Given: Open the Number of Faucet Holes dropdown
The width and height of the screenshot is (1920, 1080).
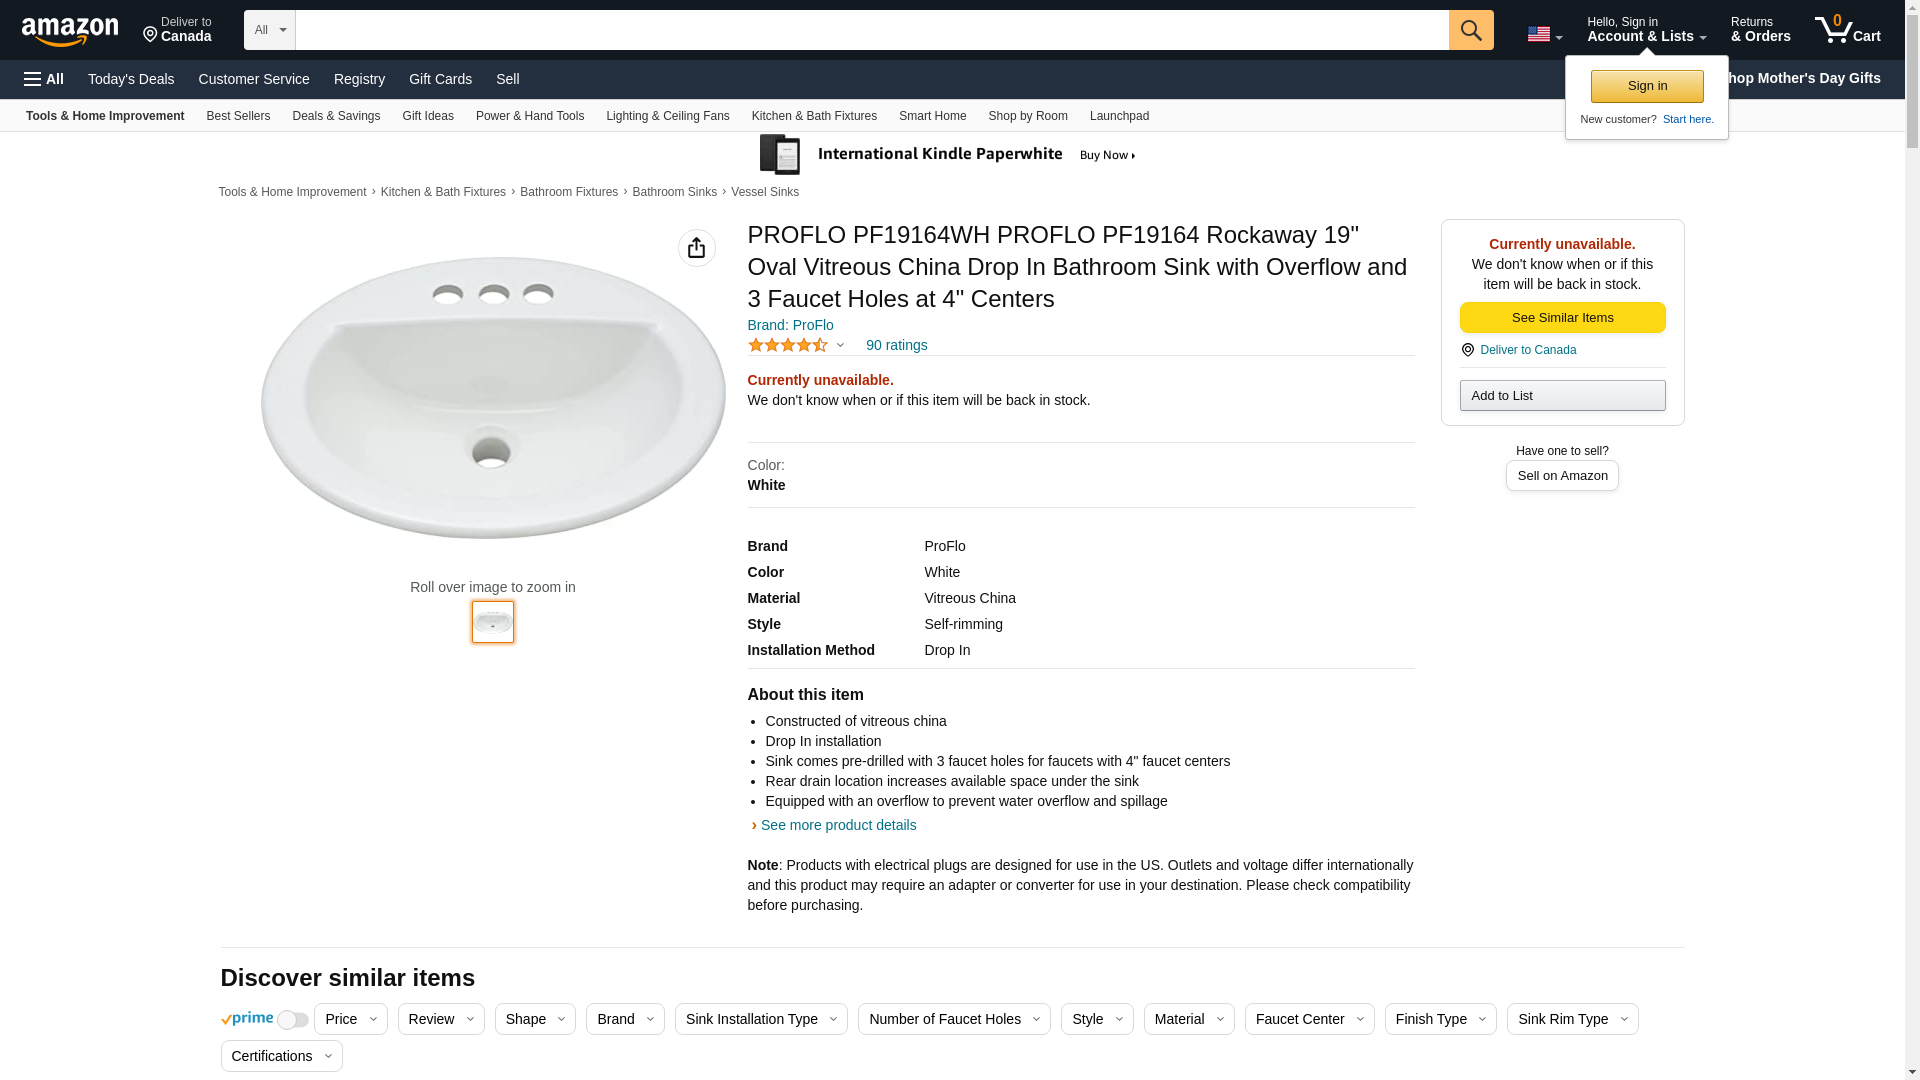Looking at the screenshot, I should (953, 1019).
